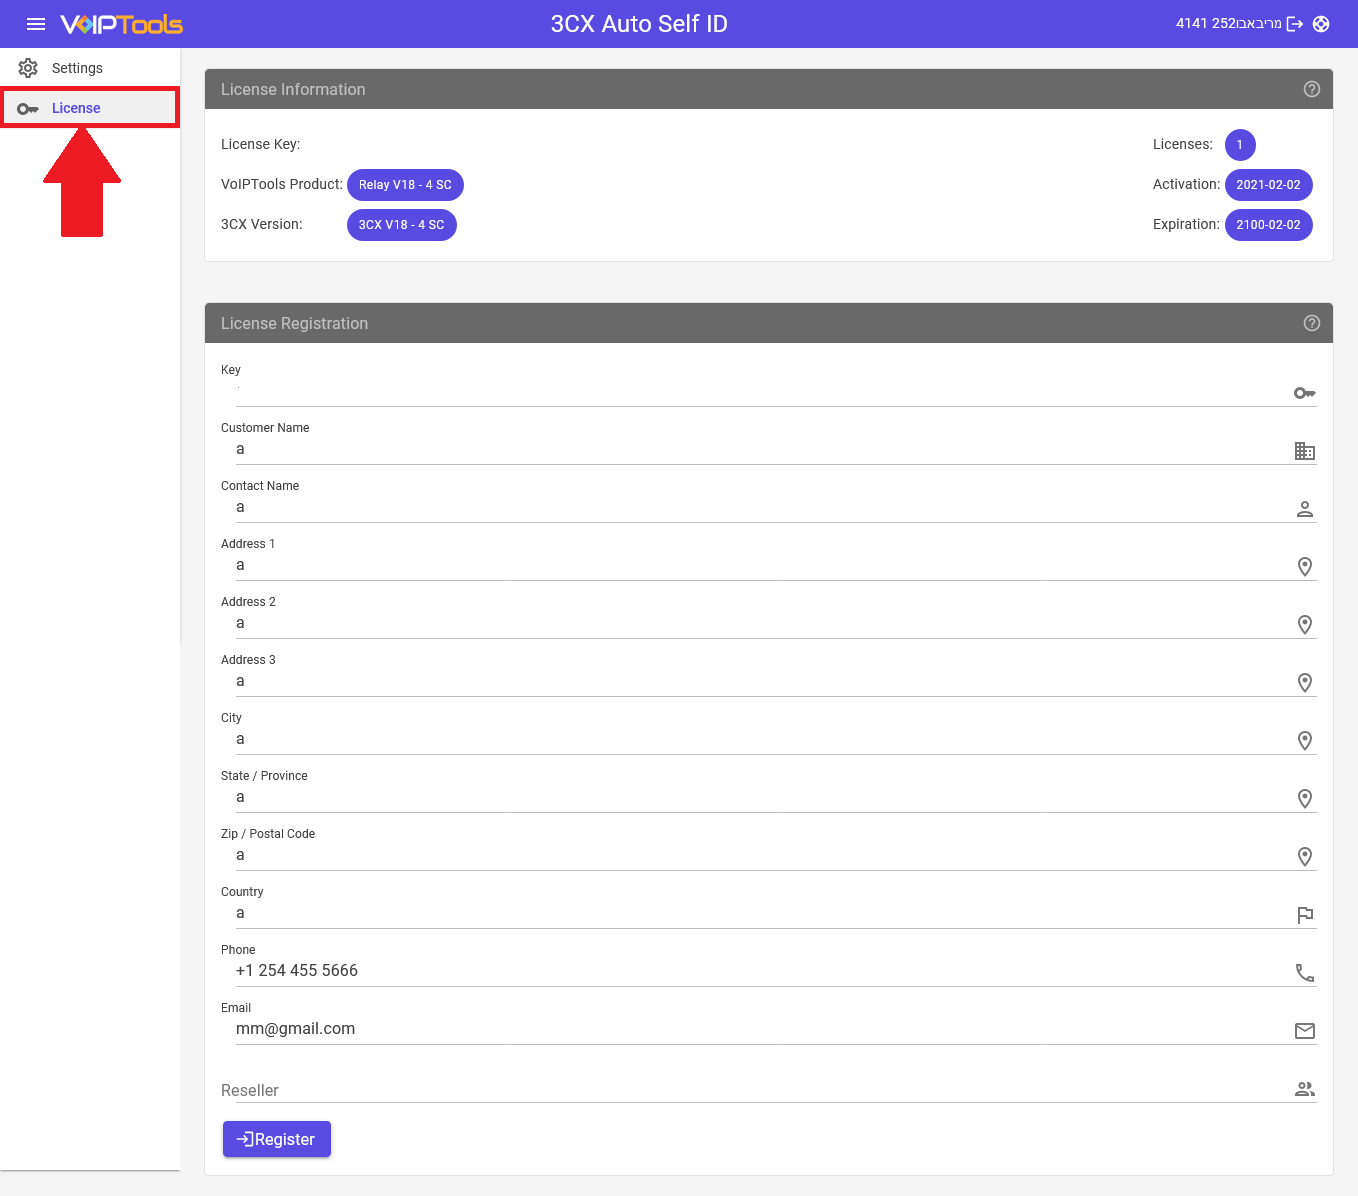This screenshot has height=1196, width=1358.
Task: Click the Register button
Action: (x=276, y=1139)
